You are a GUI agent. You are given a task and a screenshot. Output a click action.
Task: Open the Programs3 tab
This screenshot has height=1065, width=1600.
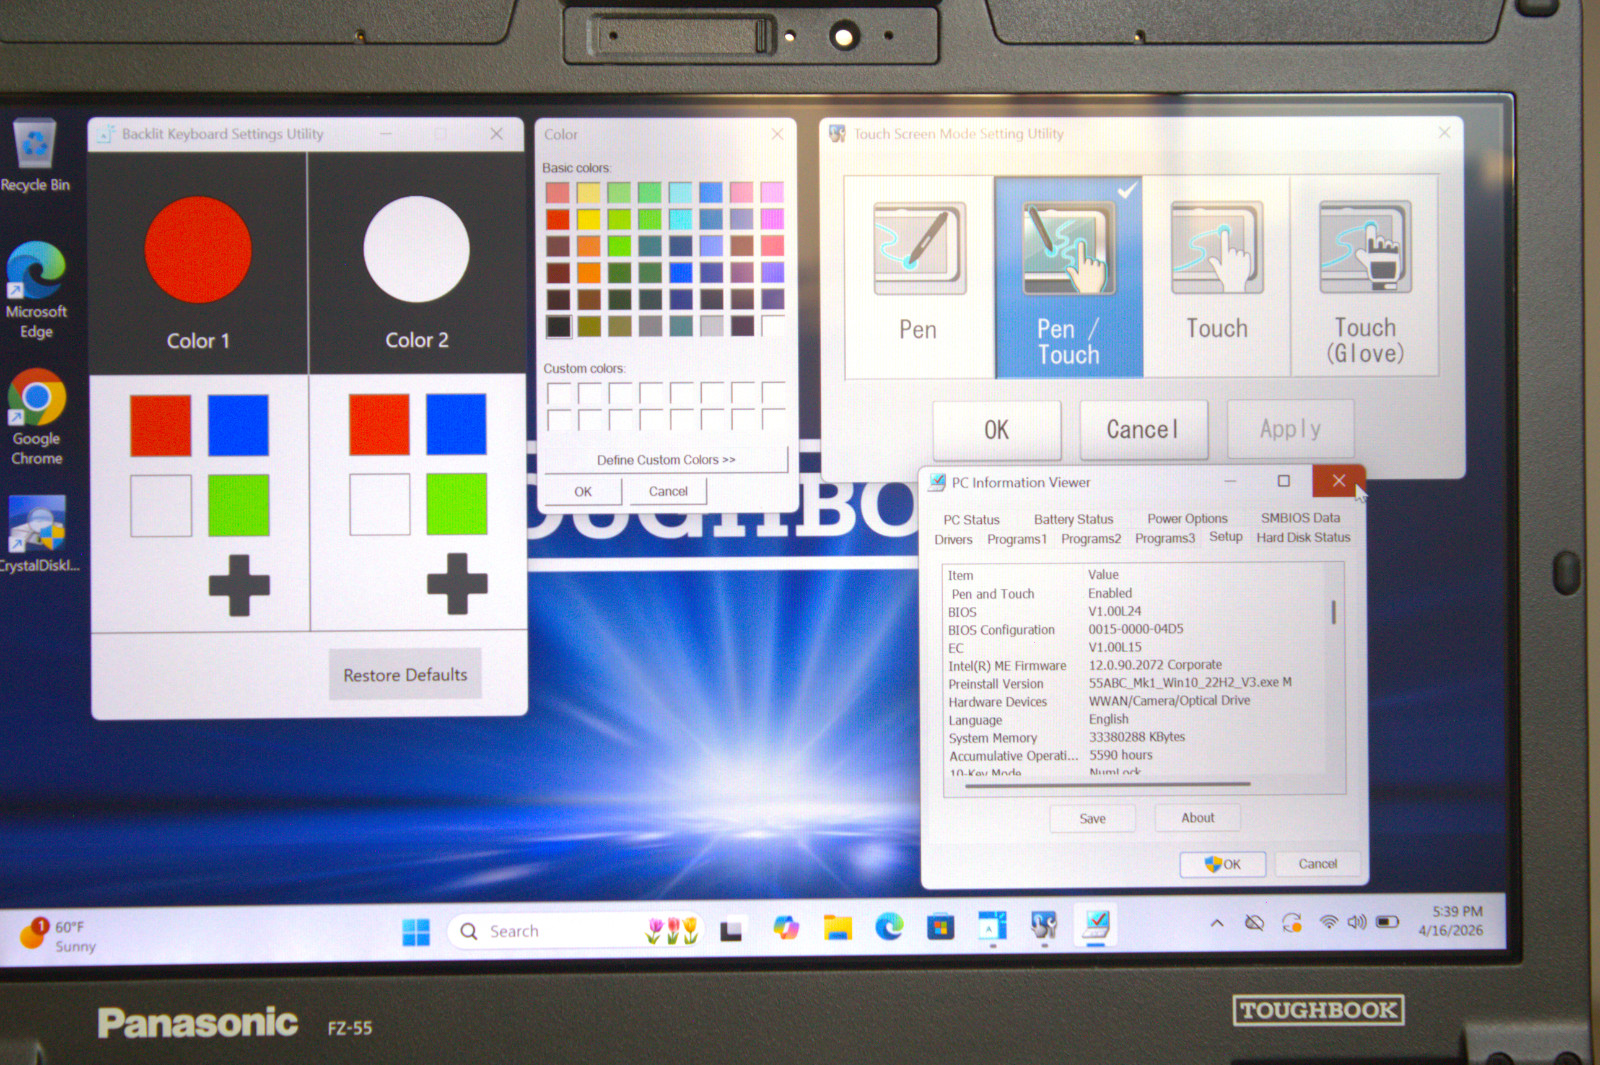[x=1165, y=538]
